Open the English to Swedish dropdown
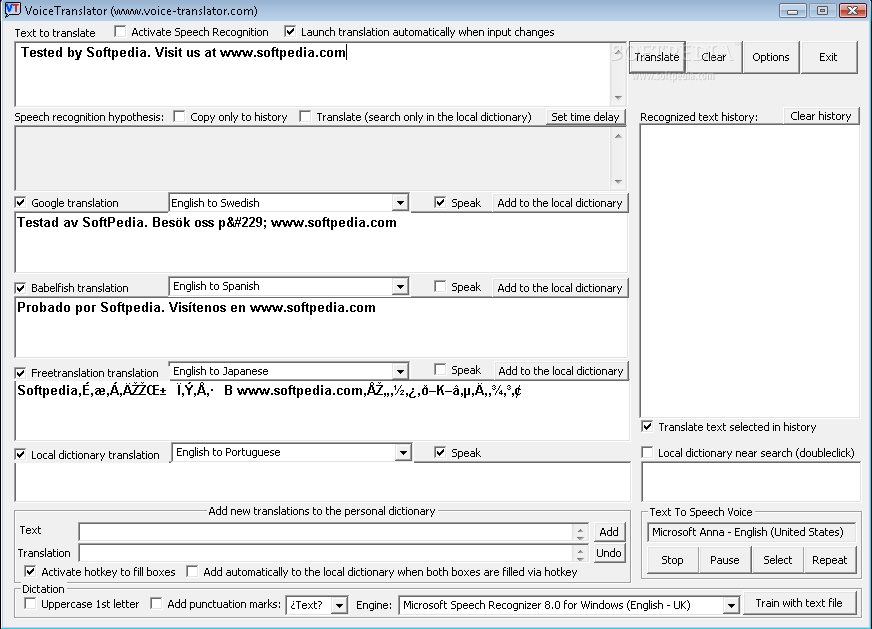The height and width of the screenshot is (629, 872). pyautogui.click(x=400, y=203)
